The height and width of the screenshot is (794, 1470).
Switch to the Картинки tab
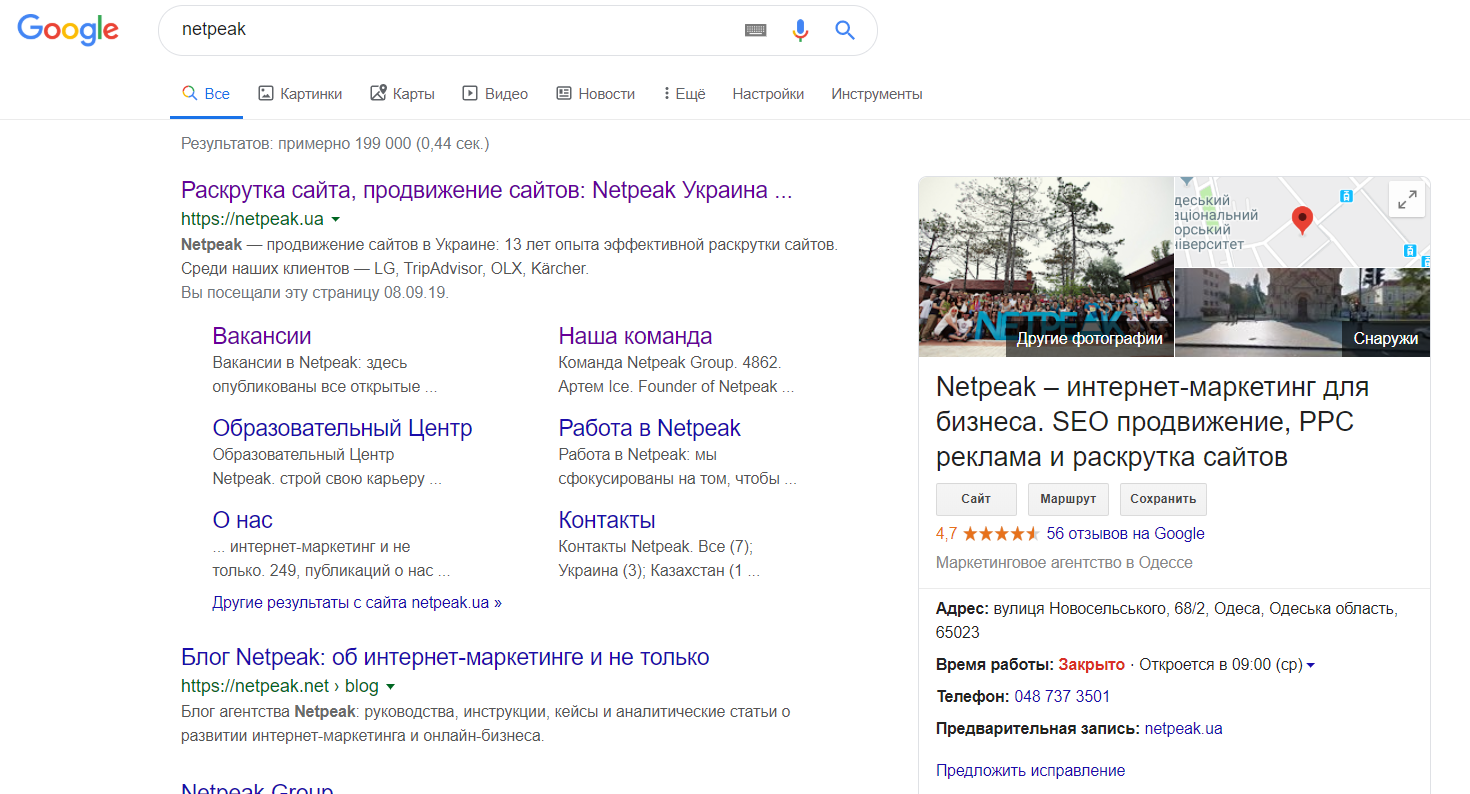click(300, 94)
